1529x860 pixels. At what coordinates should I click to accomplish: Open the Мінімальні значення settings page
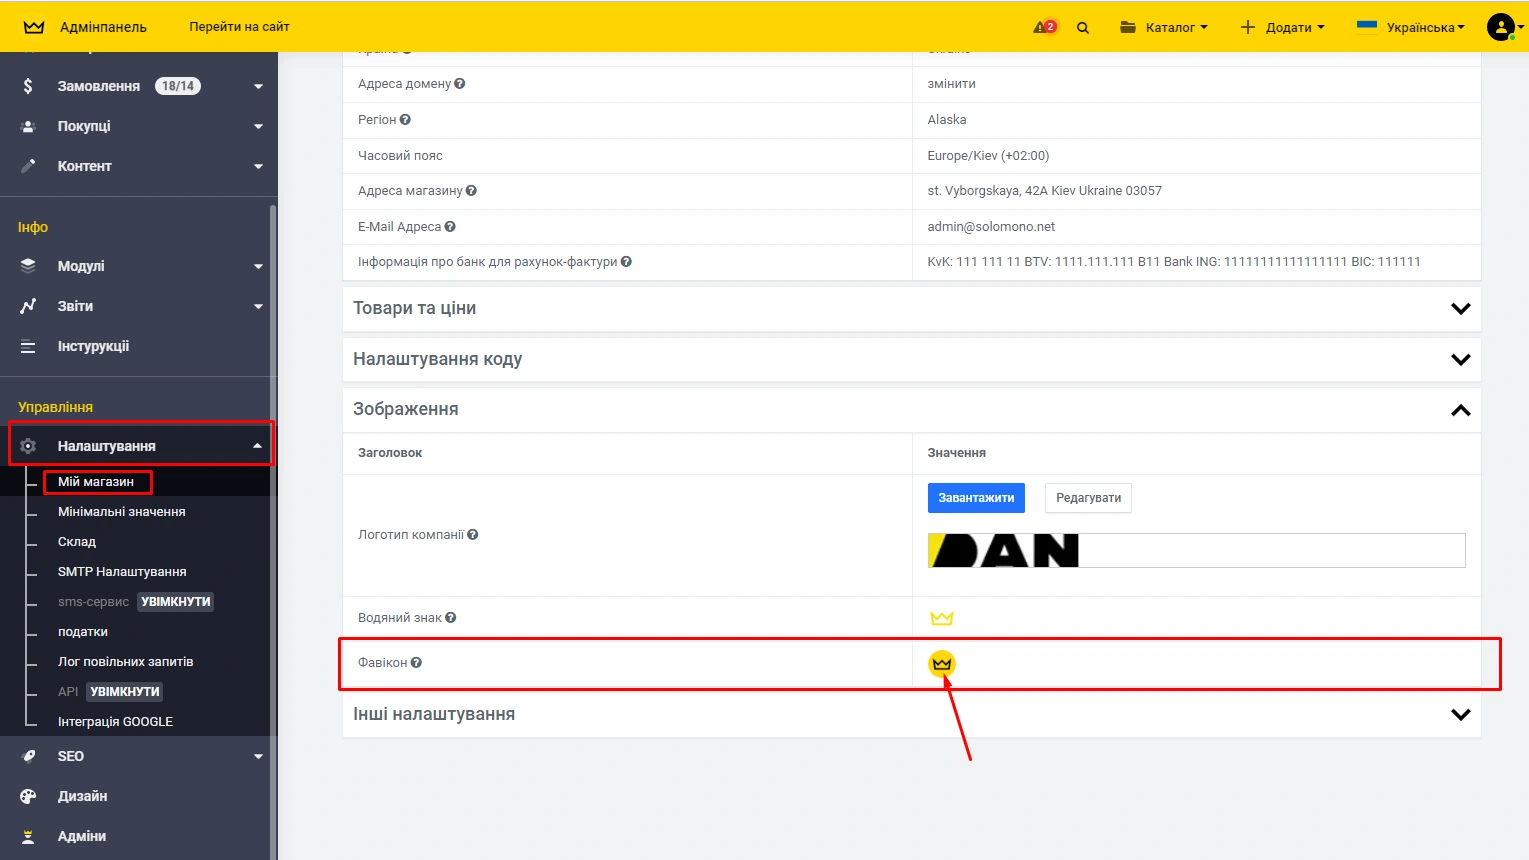(122, 512)
